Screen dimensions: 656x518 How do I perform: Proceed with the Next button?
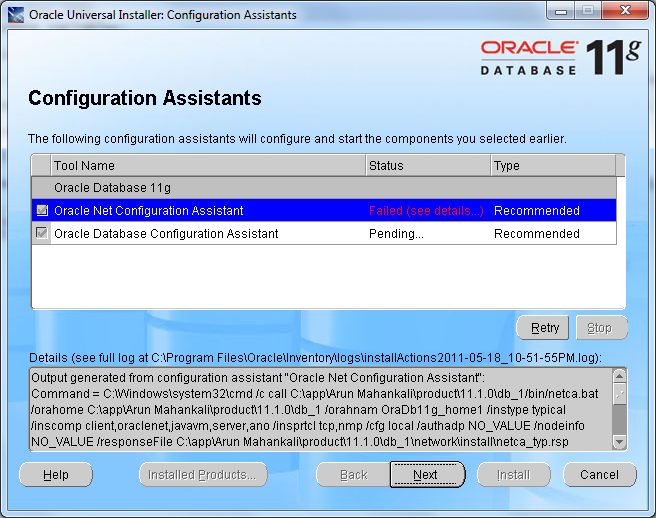coord(427,474)
